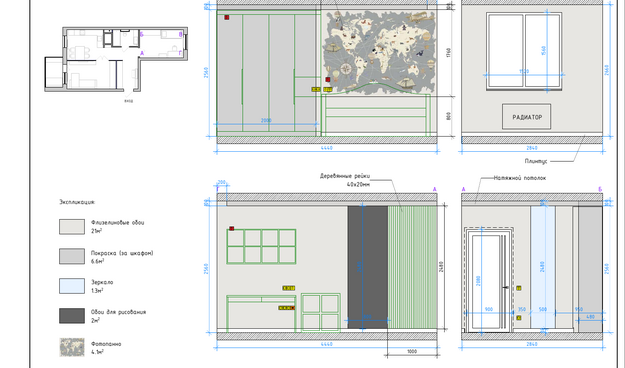625x368 pixels.
Task: Select the Флизелиновые обои legend swatch
Action: [x=72, y=226]
